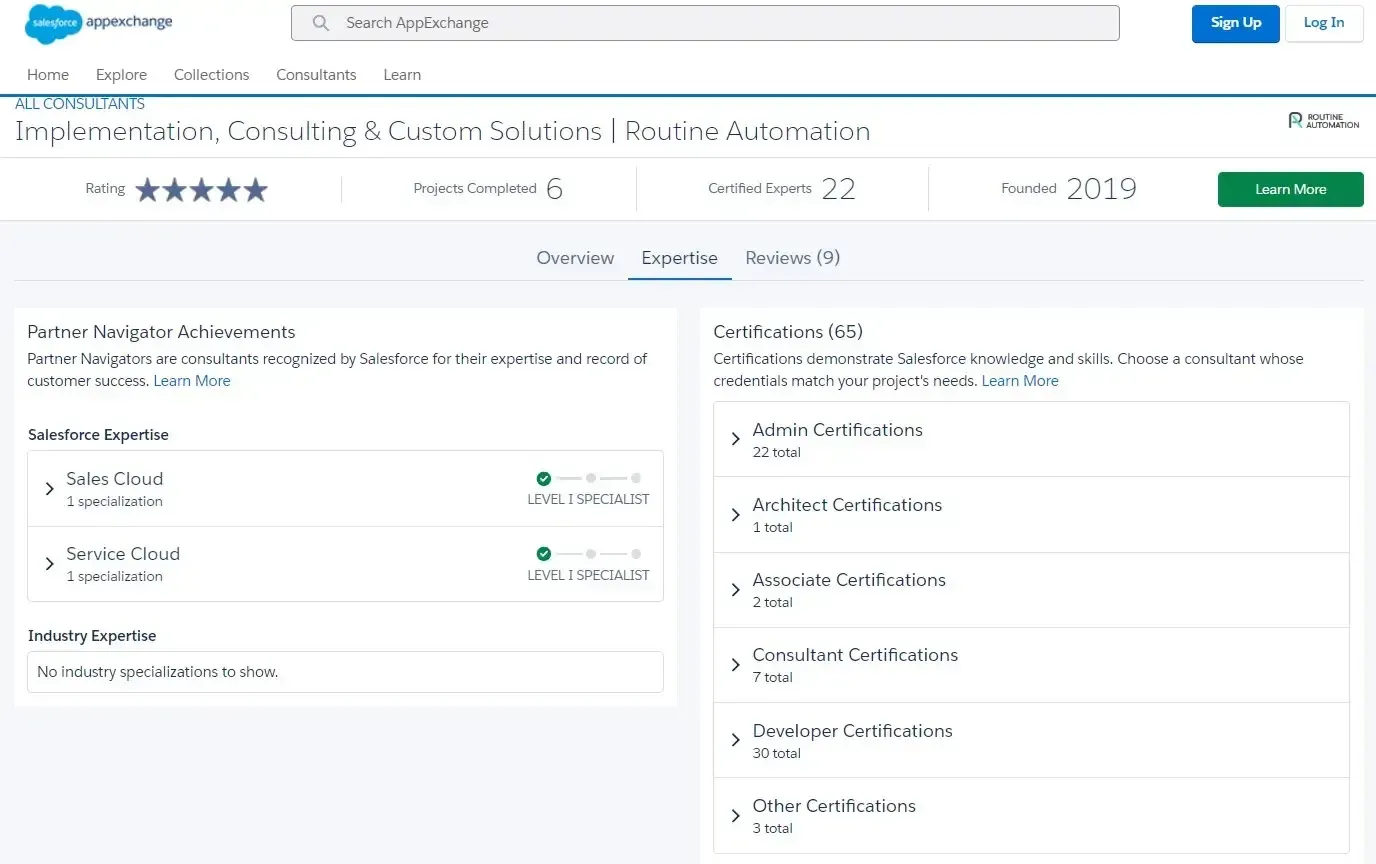
Task: Open Learn More link under Certifications
Action: [1020, 381]
